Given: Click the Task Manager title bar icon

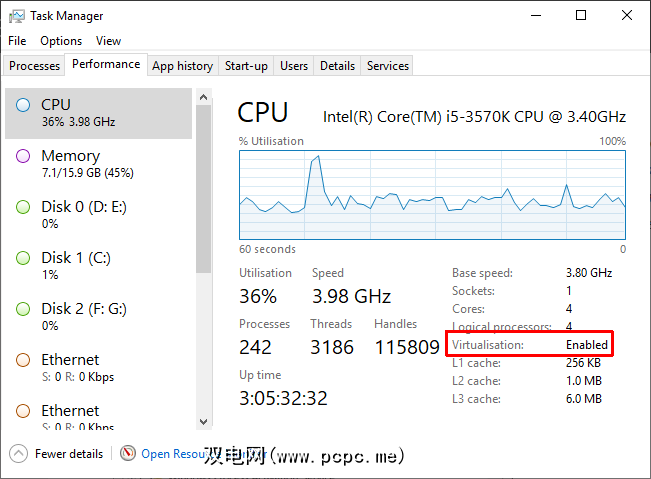Looking at the screenshot, I should pos(16,16).
